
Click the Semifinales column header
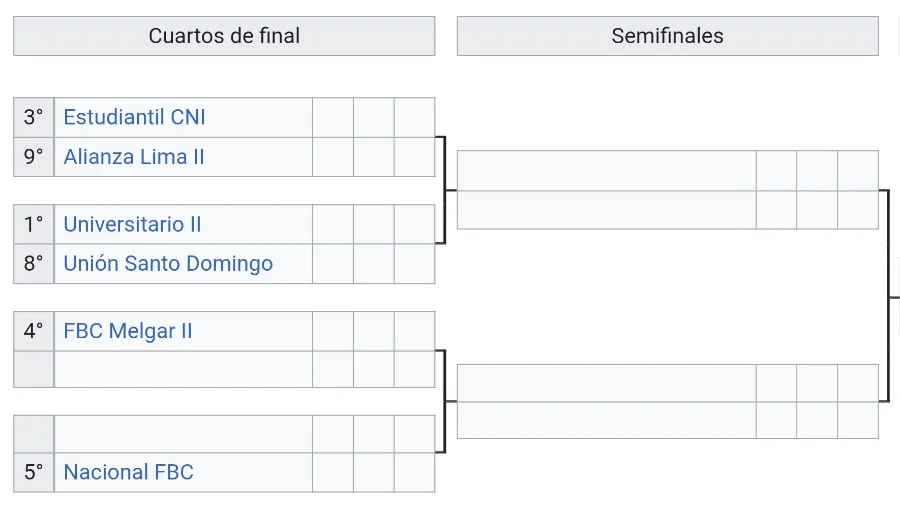click(x=667, y=36)
